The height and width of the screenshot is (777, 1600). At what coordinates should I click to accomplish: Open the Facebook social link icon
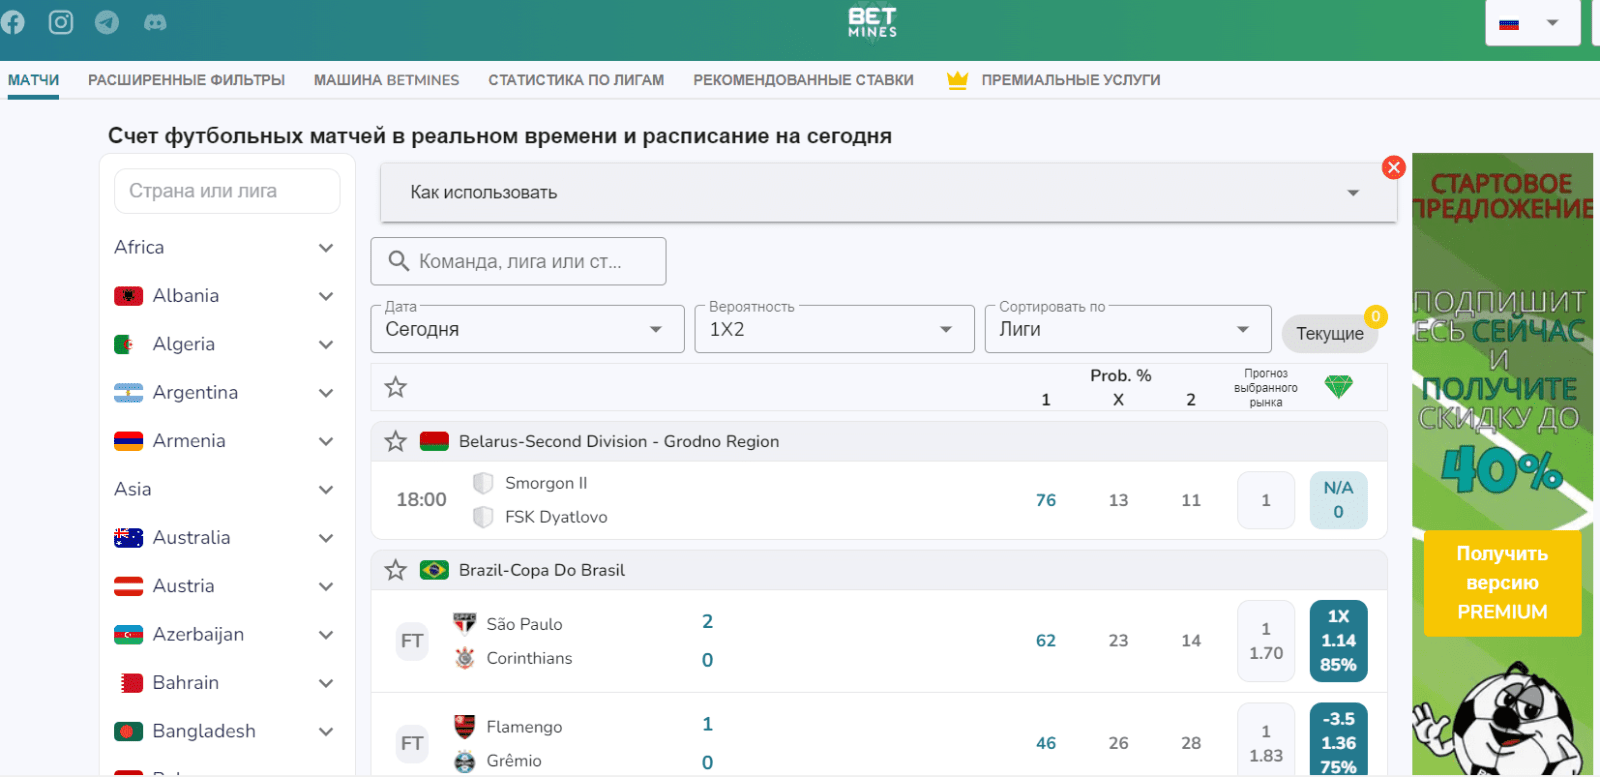pyautogui.click(x=12, y=22)
